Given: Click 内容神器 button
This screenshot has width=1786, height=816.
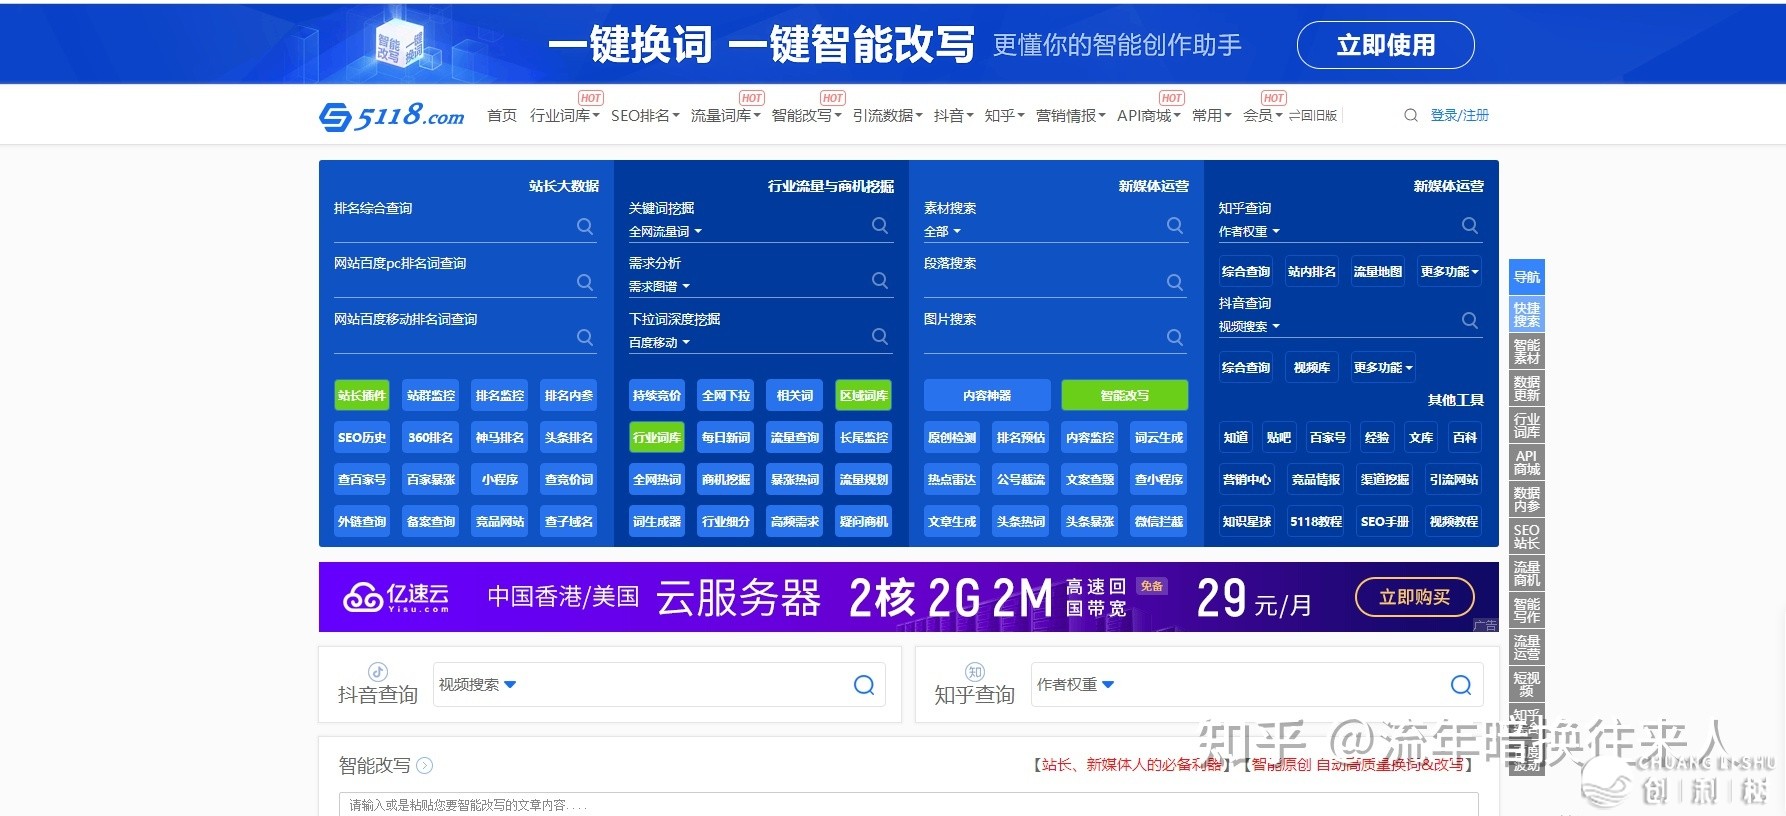Looking at the screenshot, I should point(986,395).
